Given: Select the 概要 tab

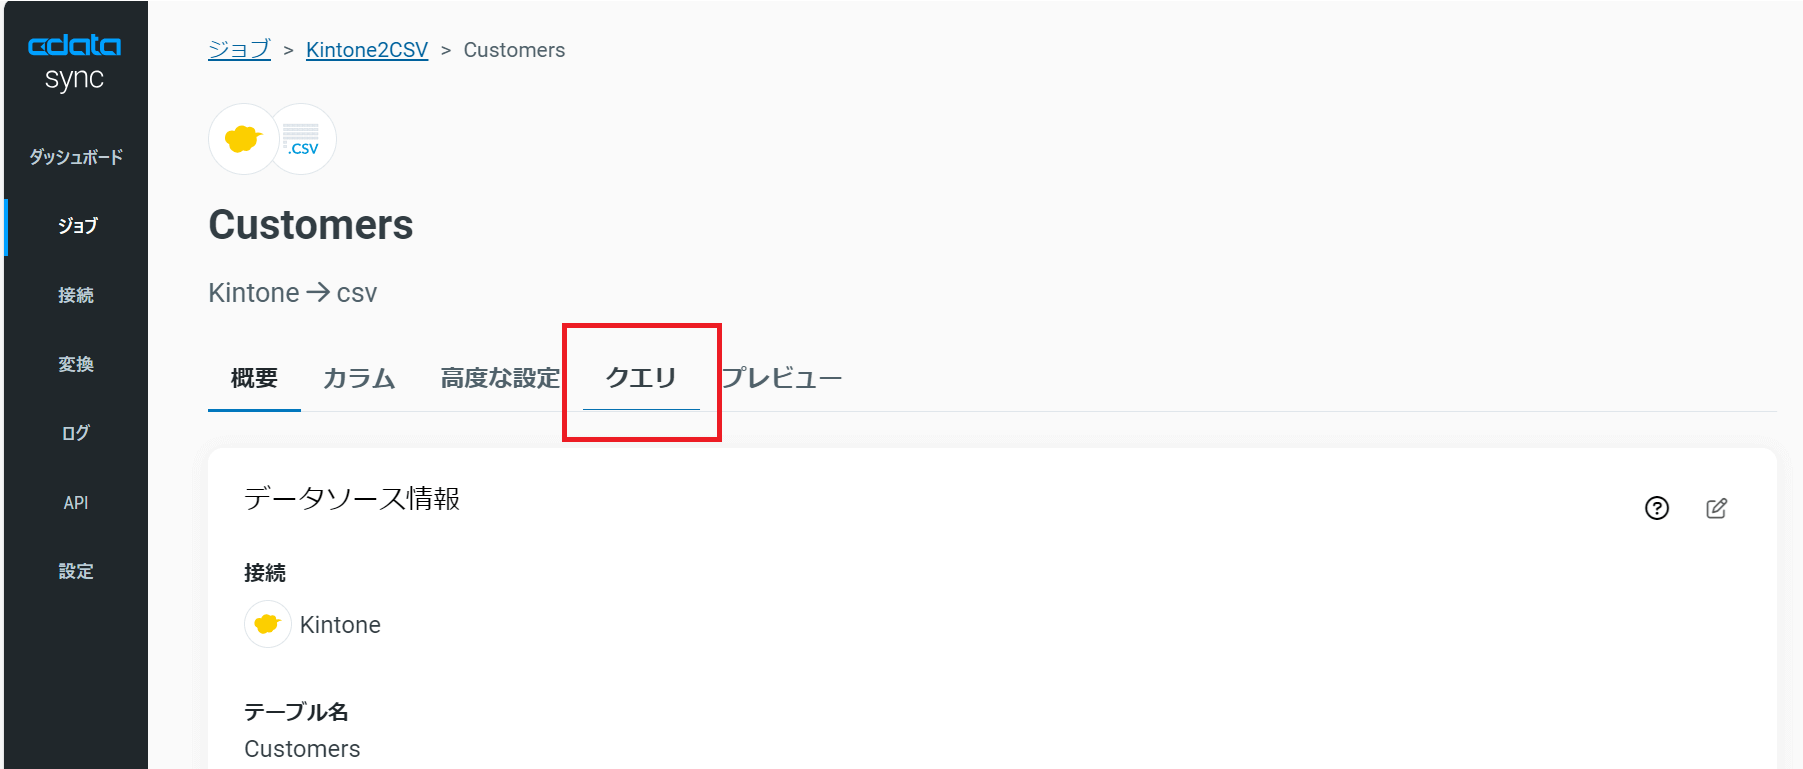Looking at the screenshot, I should [x=254, y=378].
